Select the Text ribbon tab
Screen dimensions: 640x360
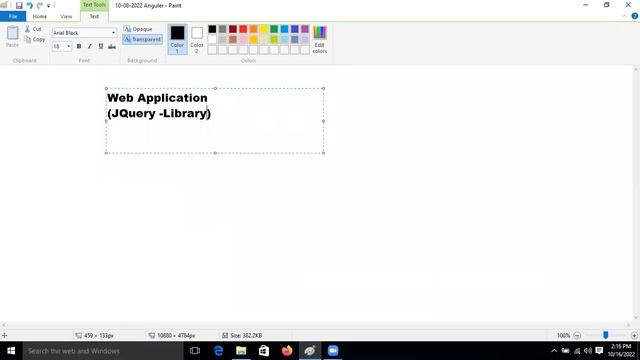point(94,16)
